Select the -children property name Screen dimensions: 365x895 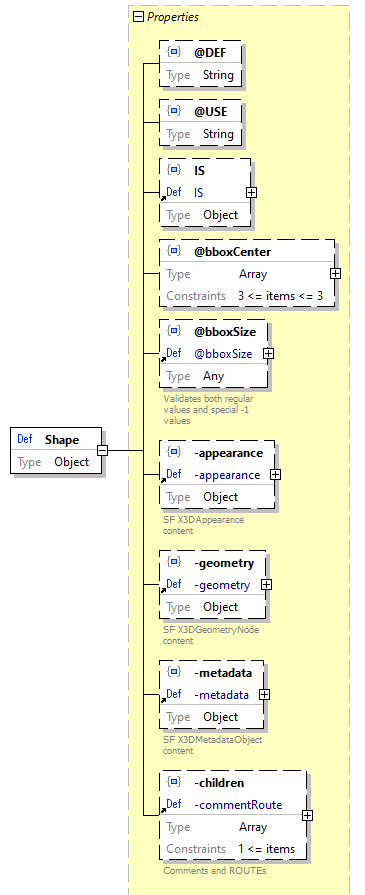(x=219, y=783)
